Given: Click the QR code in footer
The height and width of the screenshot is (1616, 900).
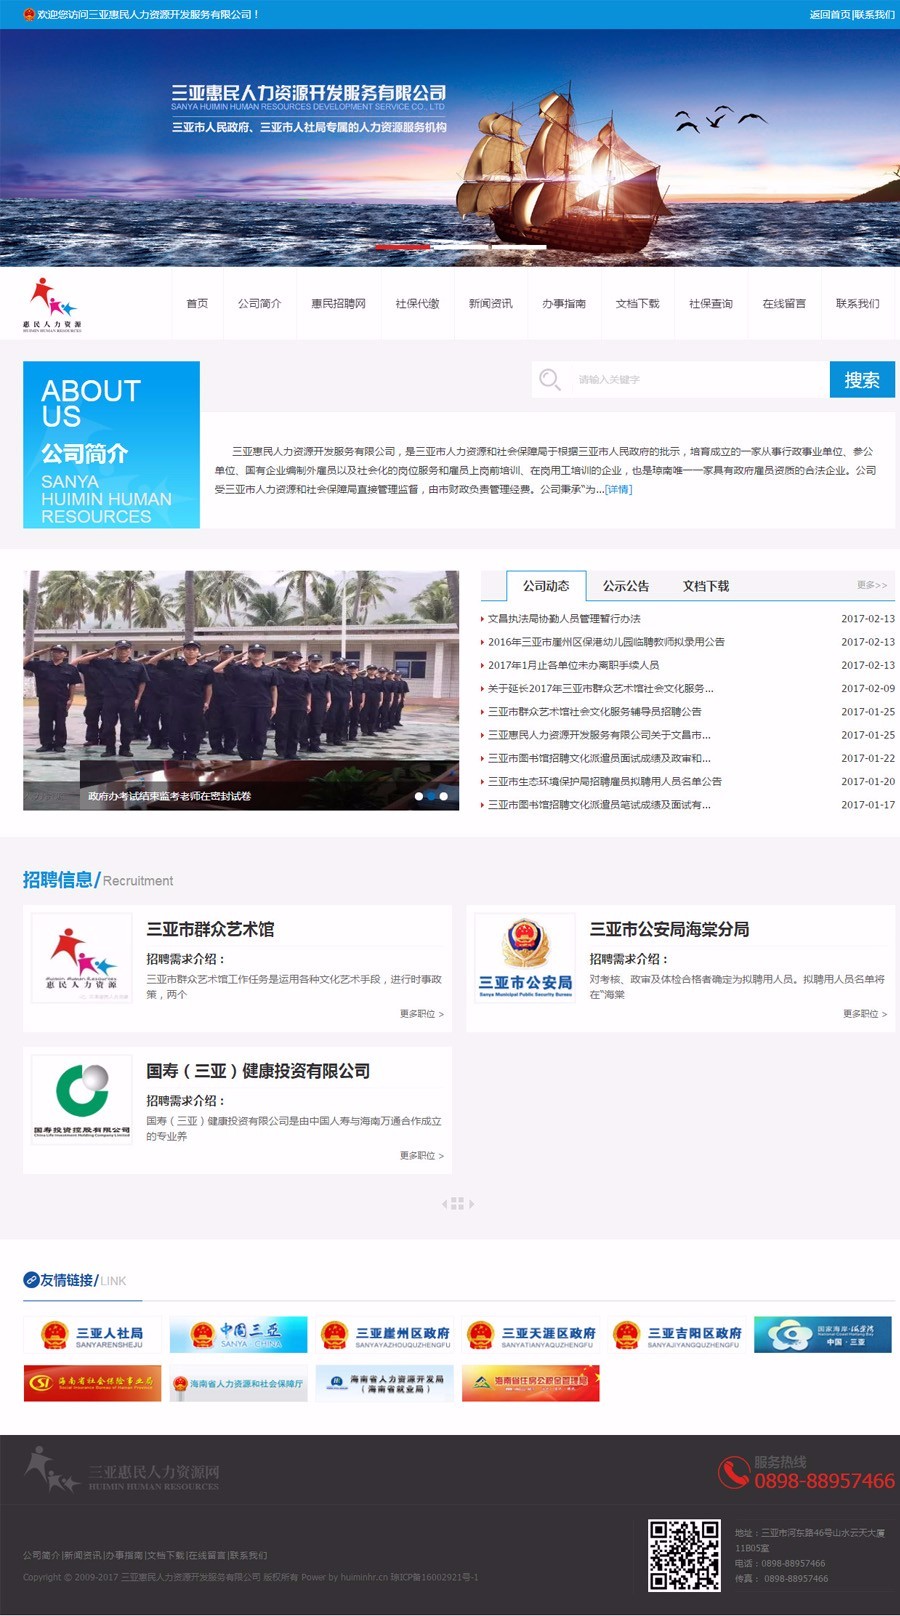Looking at the screenshot, I should (x=684, y=1555).
